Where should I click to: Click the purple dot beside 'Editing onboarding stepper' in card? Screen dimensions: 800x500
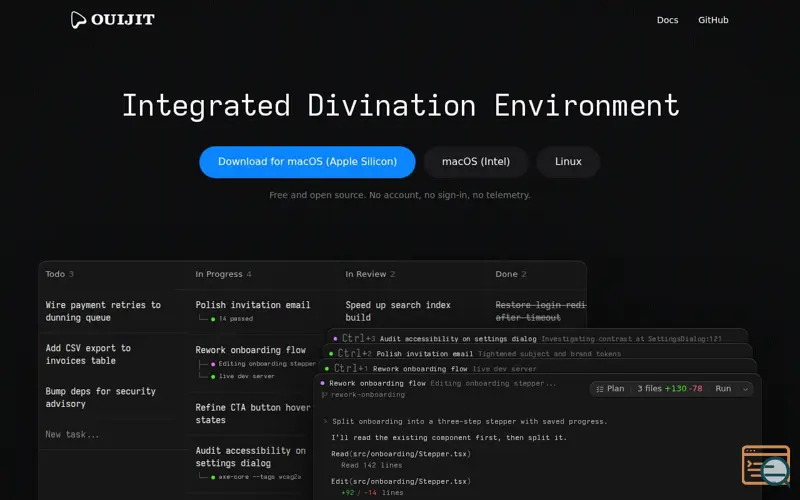point(213,364)
